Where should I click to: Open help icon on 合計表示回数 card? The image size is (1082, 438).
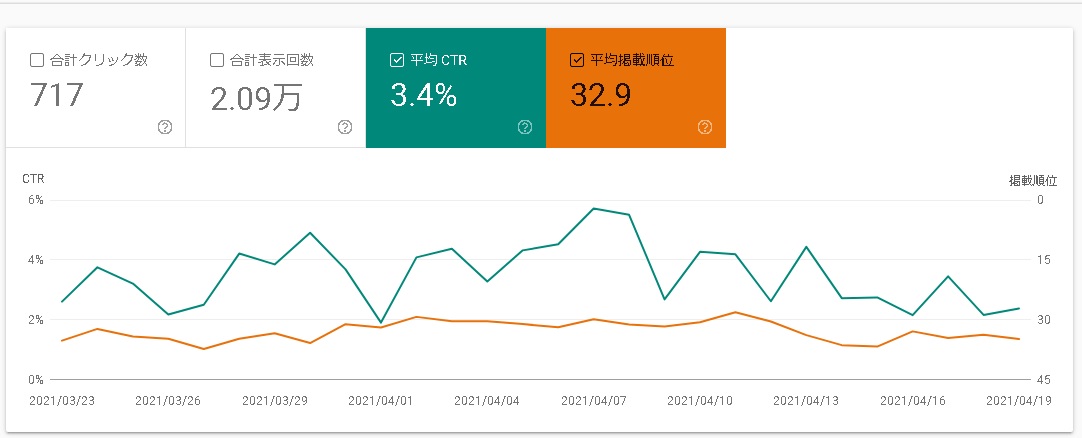pos(345,127)
